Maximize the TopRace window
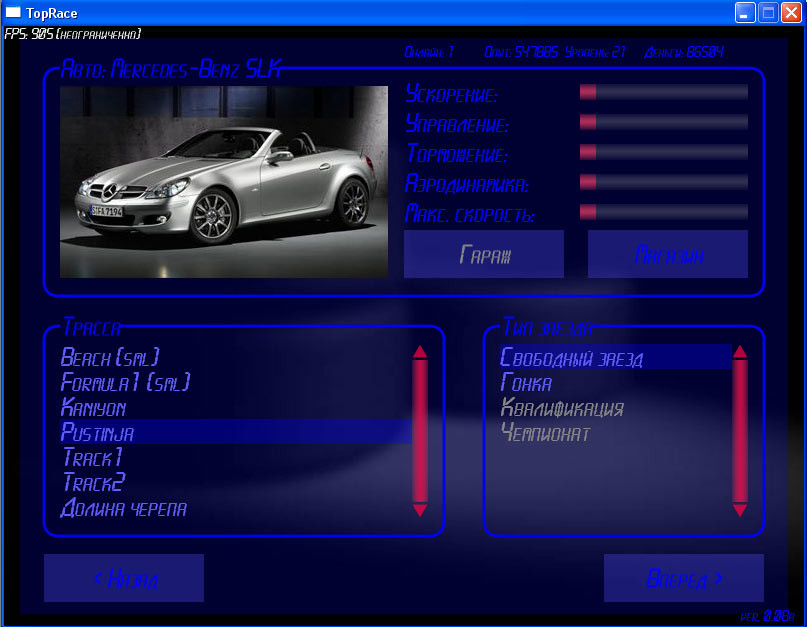 point(768,13)
